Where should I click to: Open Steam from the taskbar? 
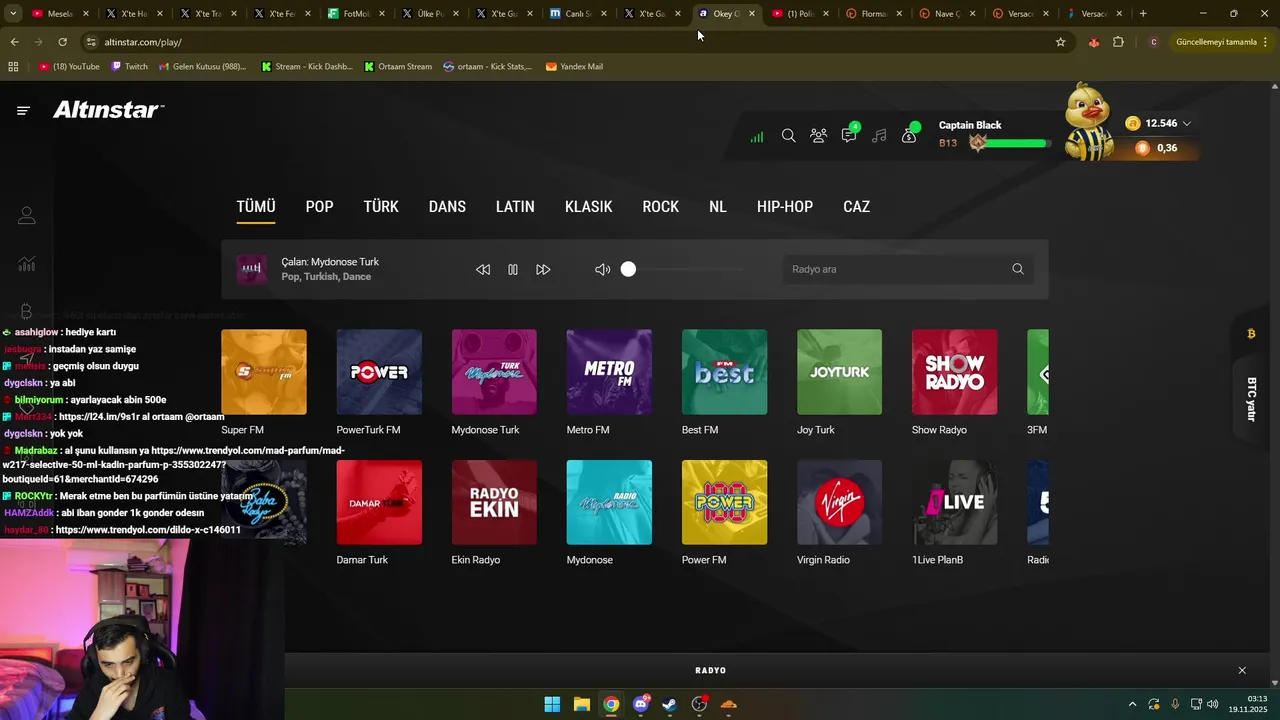tap(670, 704)
